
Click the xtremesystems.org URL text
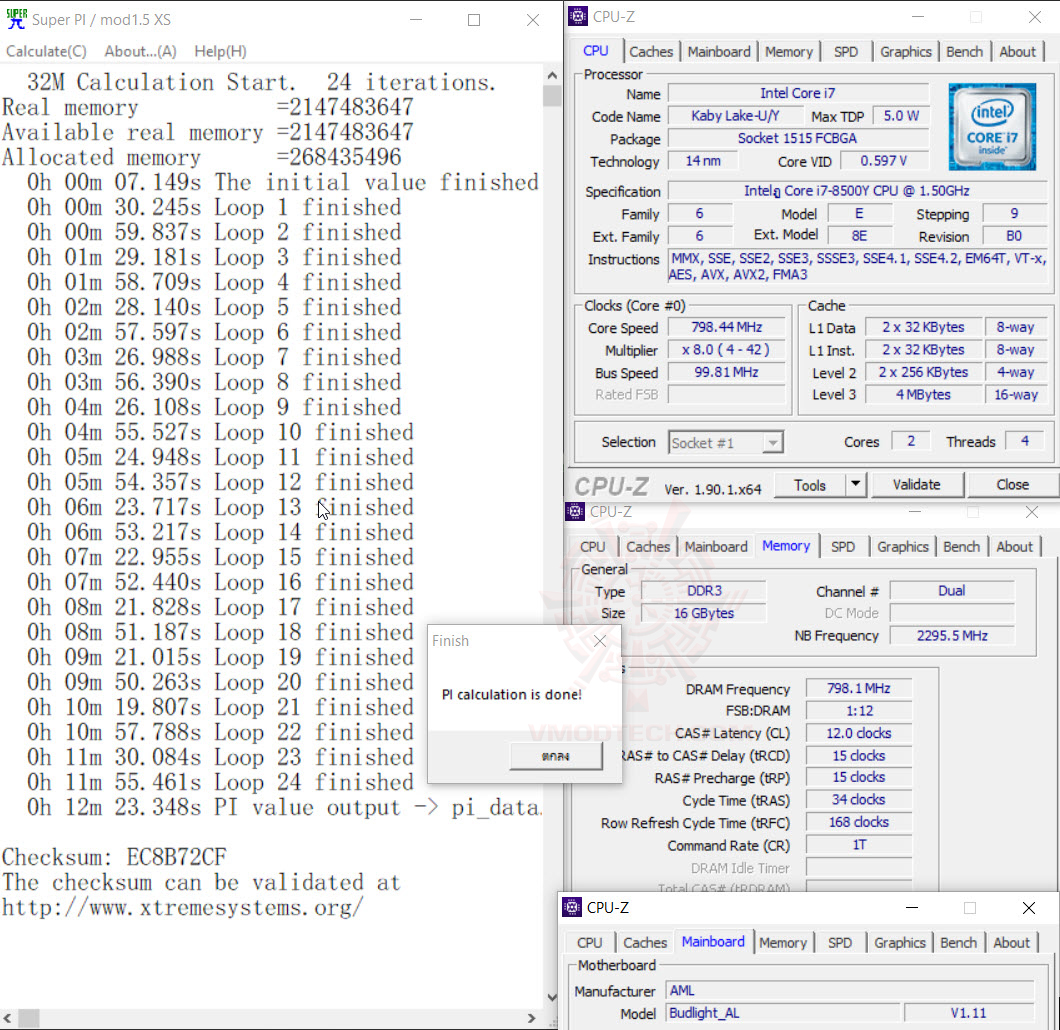(183, 907)
